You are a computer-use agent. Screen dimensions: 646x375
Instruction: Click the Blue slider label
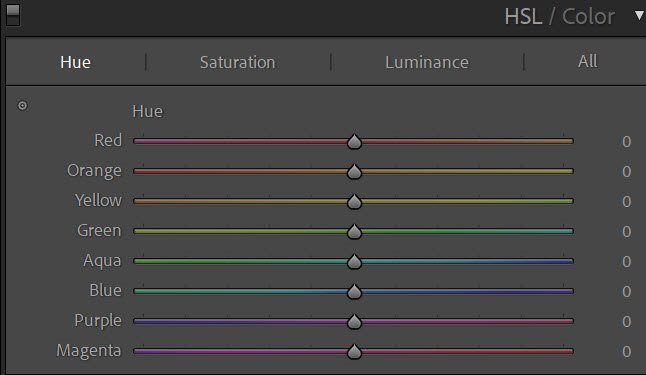point(105,290)
